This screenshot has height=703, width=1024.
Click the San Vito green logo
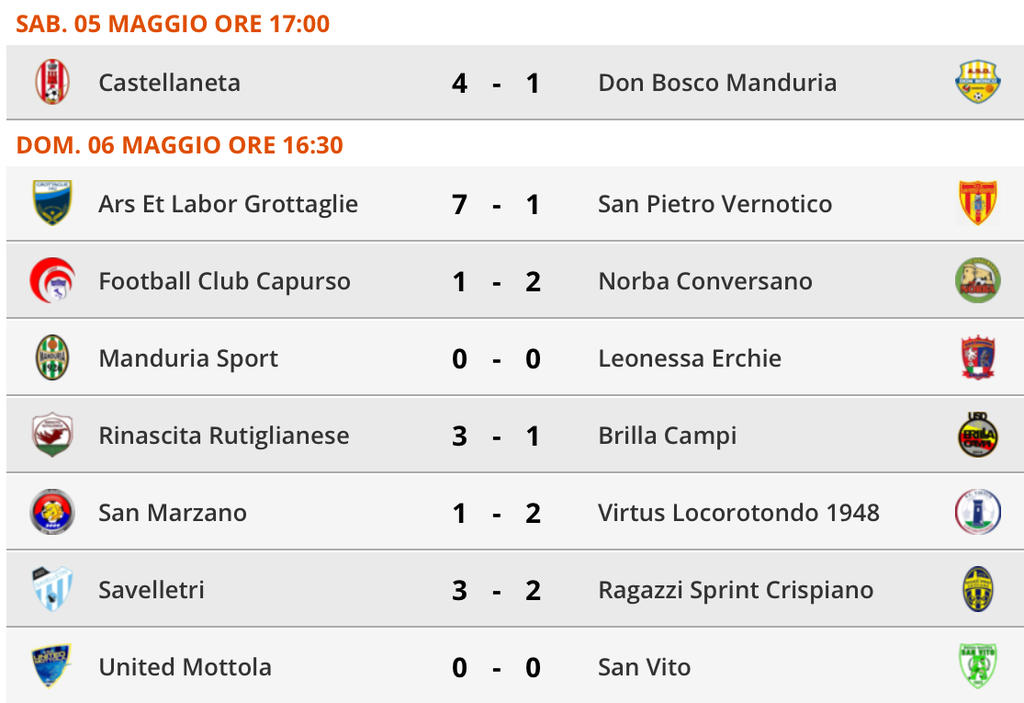[978, 666]
